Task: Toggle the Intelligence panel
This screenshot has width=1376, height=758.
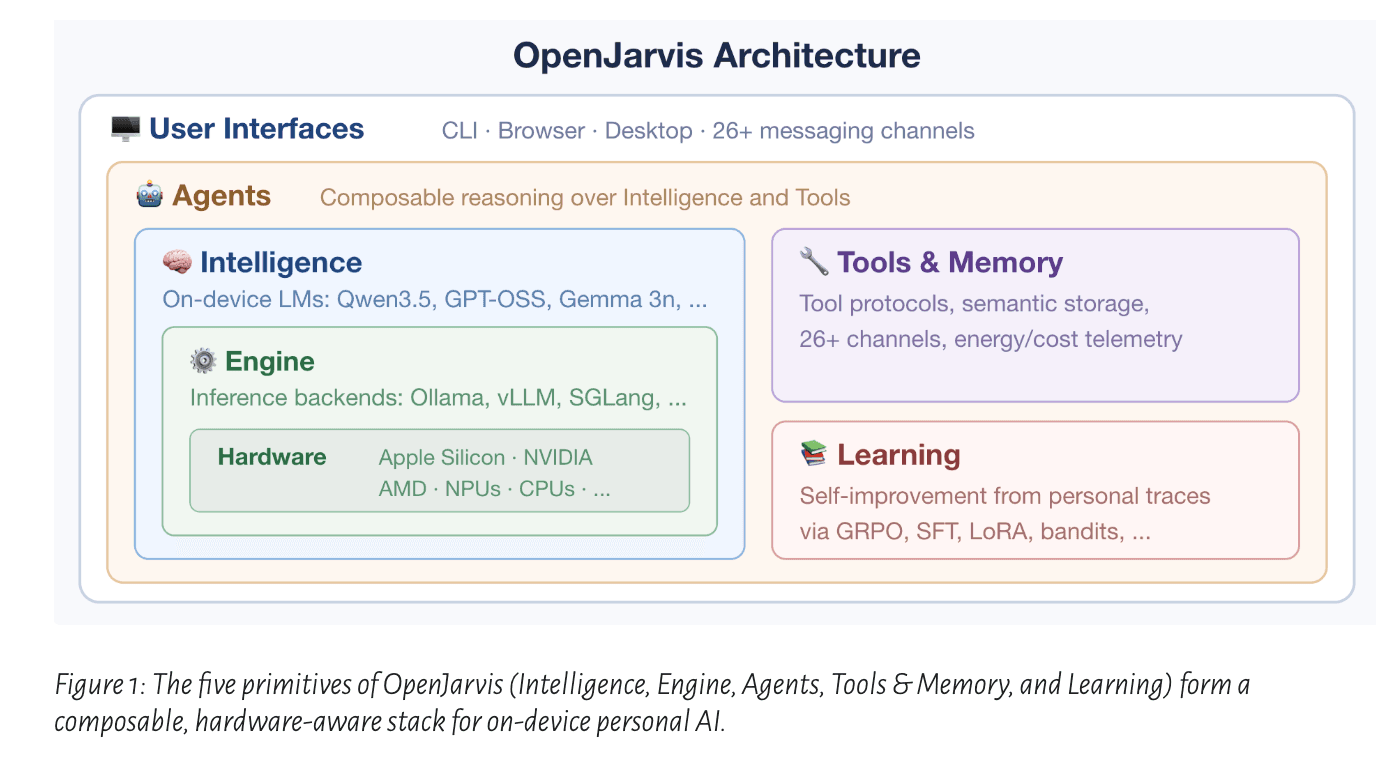Action: [281, 262]
